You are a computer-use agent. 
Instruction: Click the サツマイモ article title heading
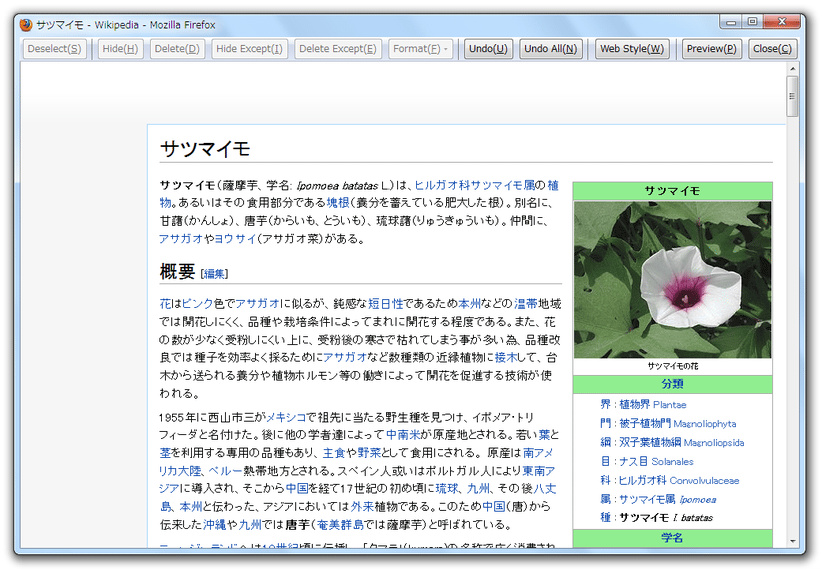205,149
